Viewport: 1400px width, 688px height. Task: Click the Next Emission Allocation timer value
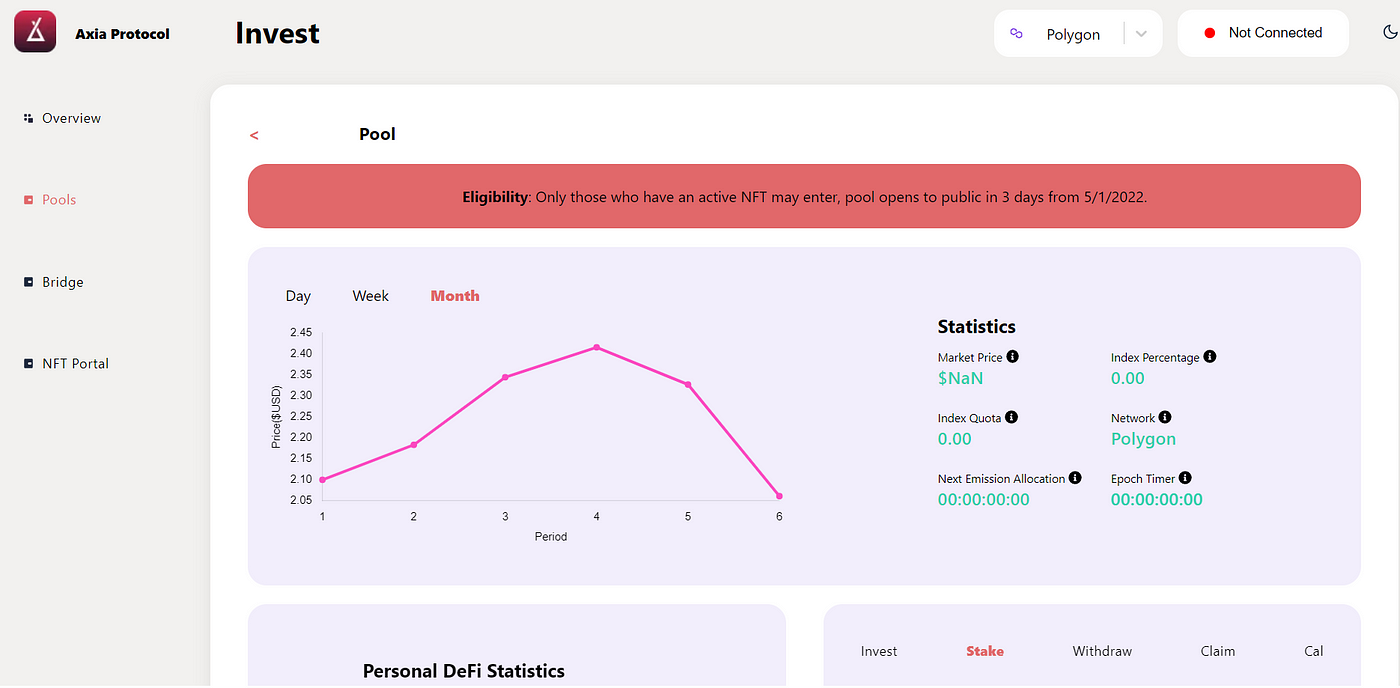click(x=984, y=500)
